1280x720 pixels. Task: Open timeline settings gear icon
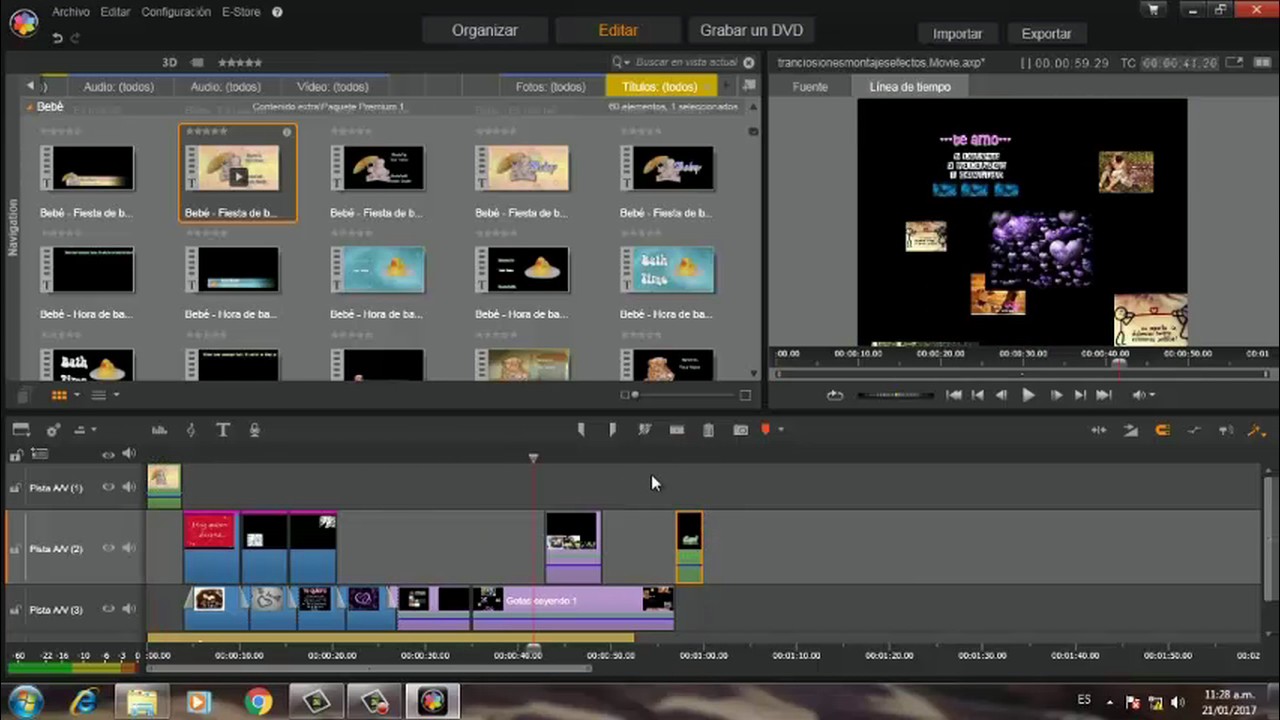(x=53, y=430)
